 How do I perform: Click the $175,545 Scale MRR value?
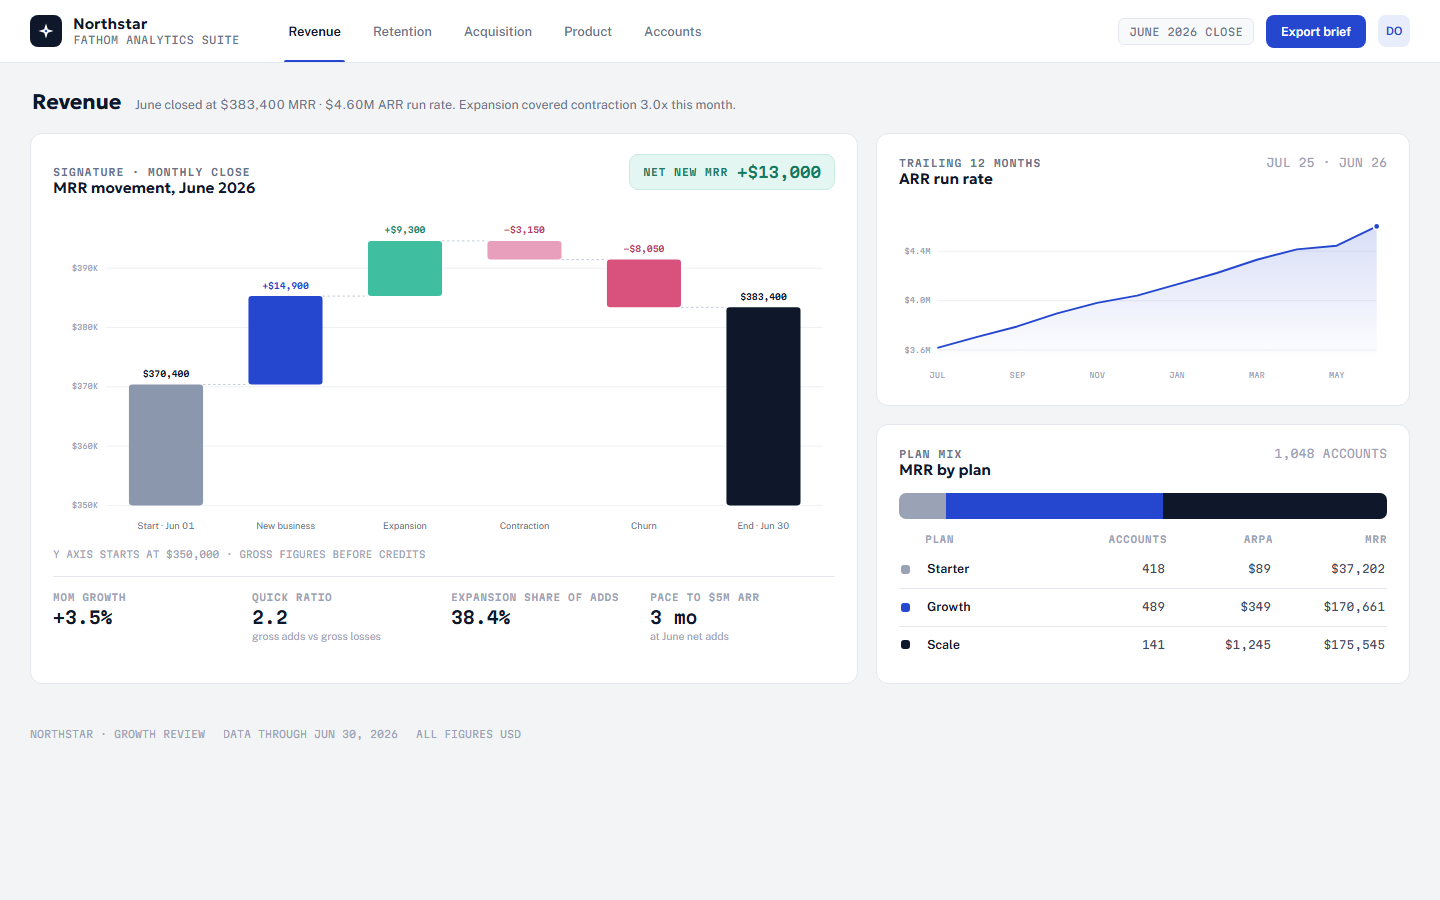[x=1354, y=645]
